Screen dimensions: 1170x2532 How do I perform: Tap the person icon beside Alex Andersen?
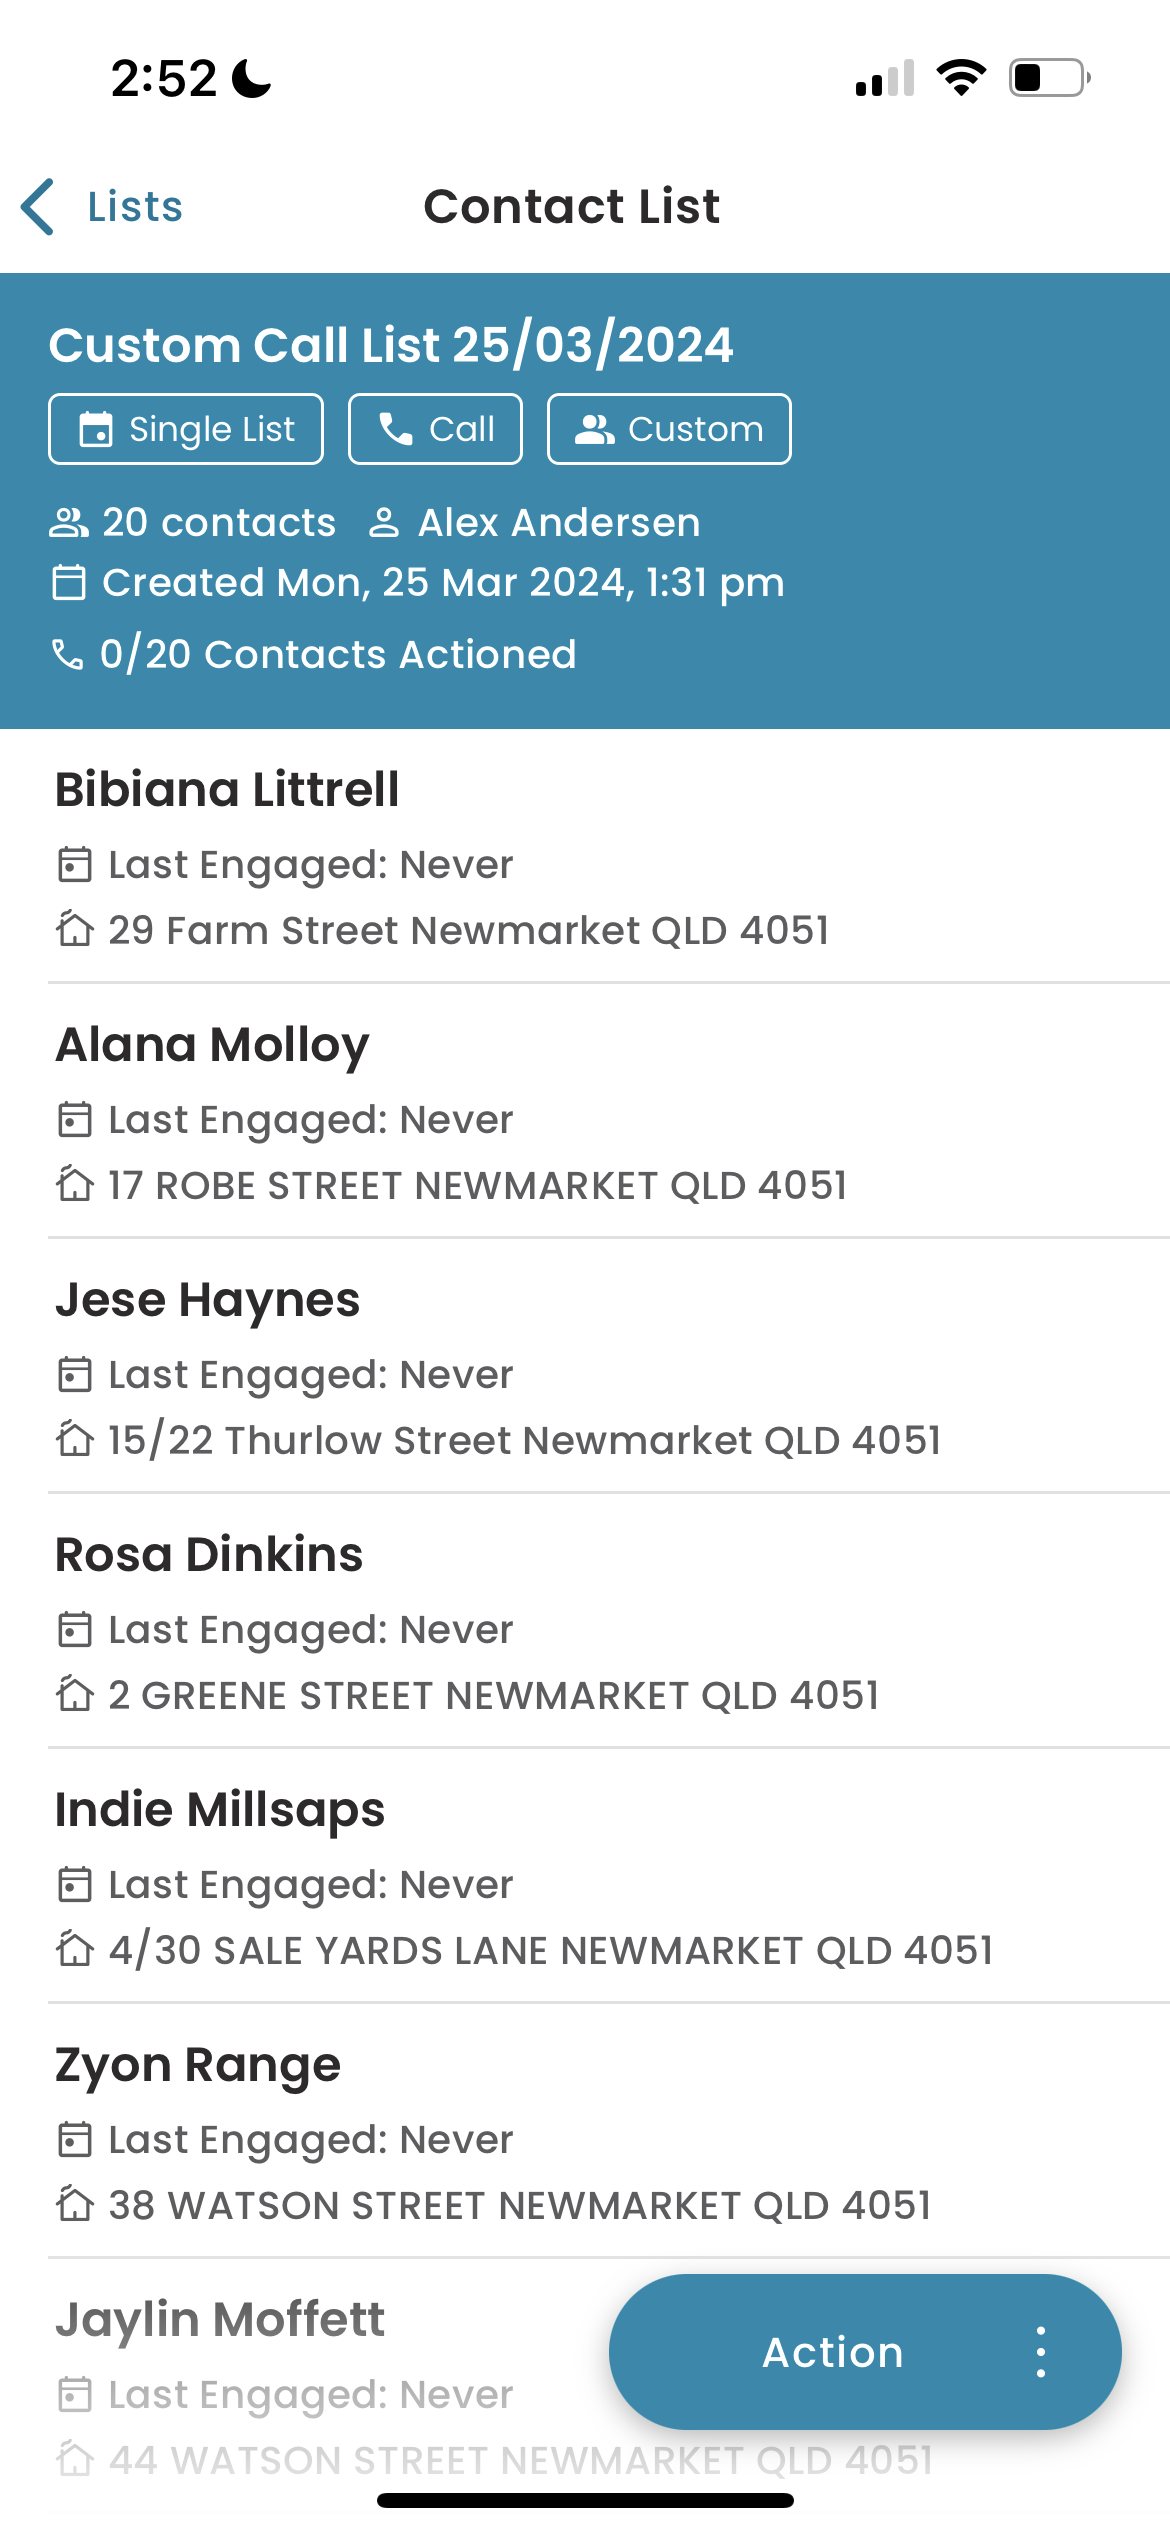[x=384, y=522]
